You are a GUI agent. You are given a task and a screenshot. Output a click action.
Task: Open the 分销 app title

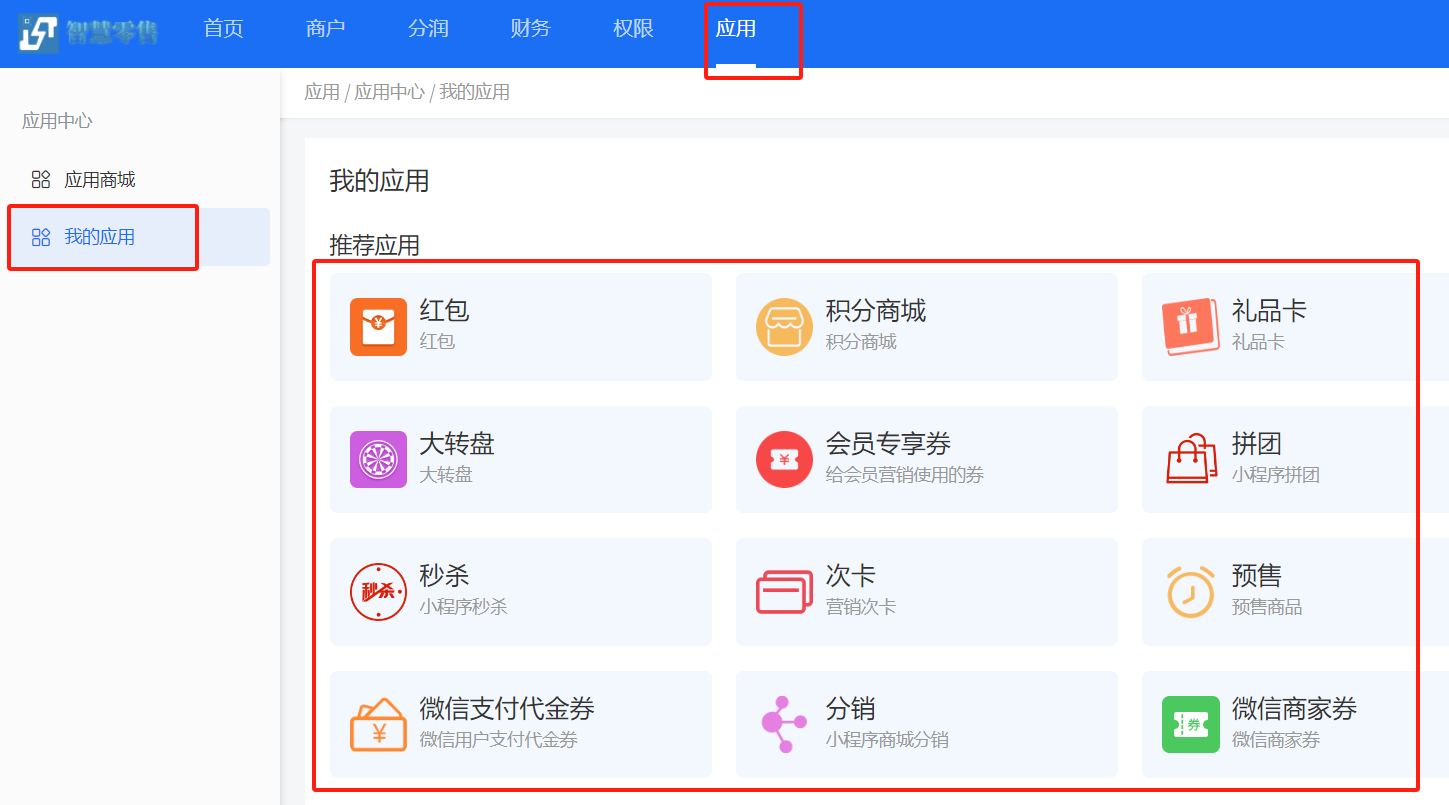tap(851, 709)
